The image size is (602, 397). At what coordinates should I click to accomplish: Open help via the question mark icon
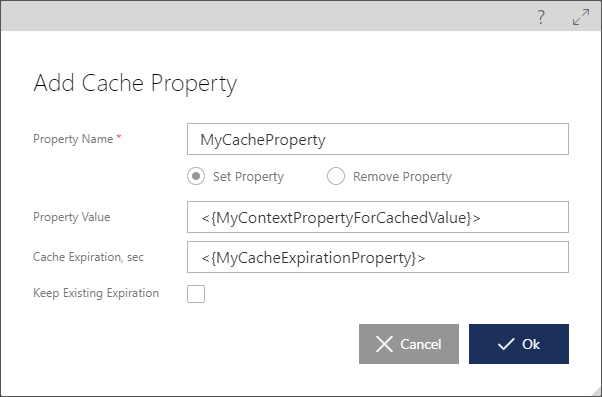[541, 17]
